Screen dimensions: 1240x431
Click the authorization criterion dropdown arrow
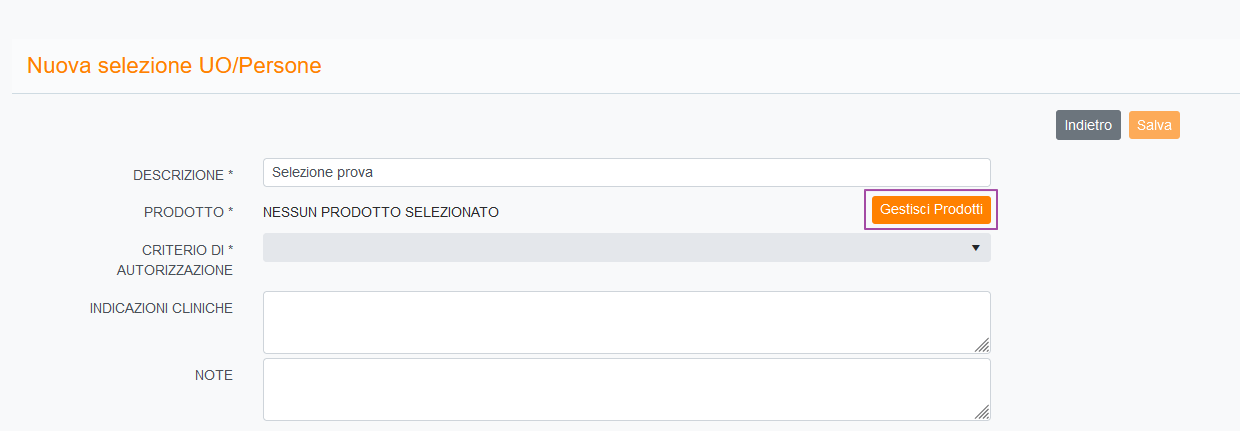976,248
